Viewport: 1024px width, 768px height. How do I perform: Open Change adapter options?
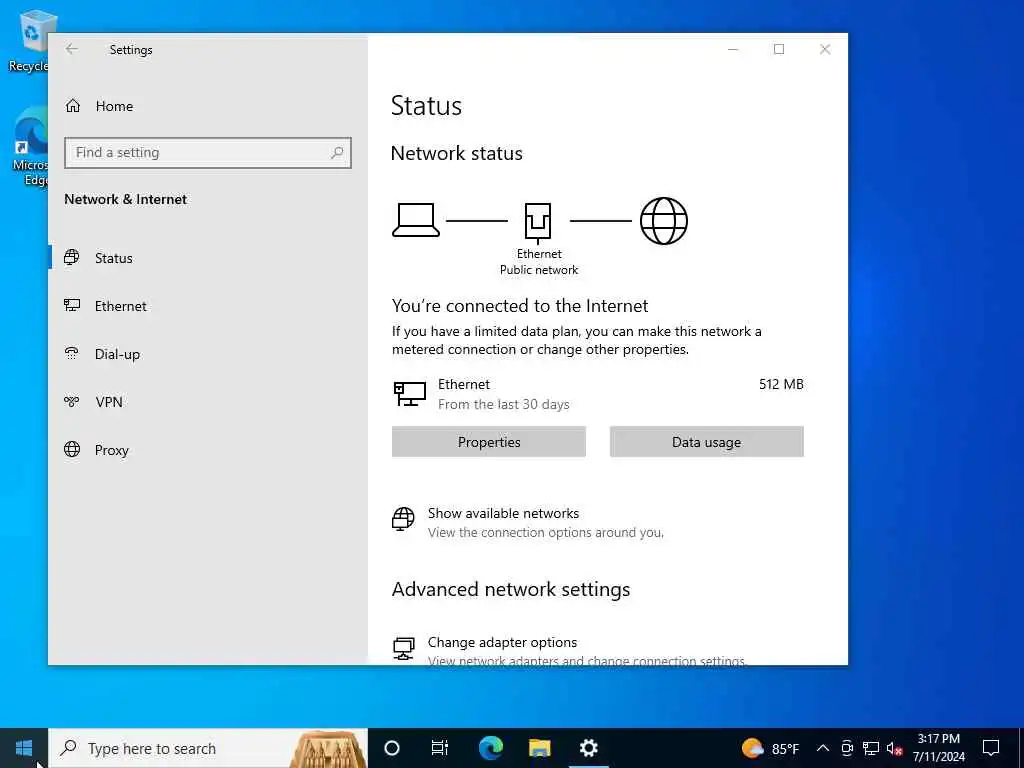pos(502,642)
